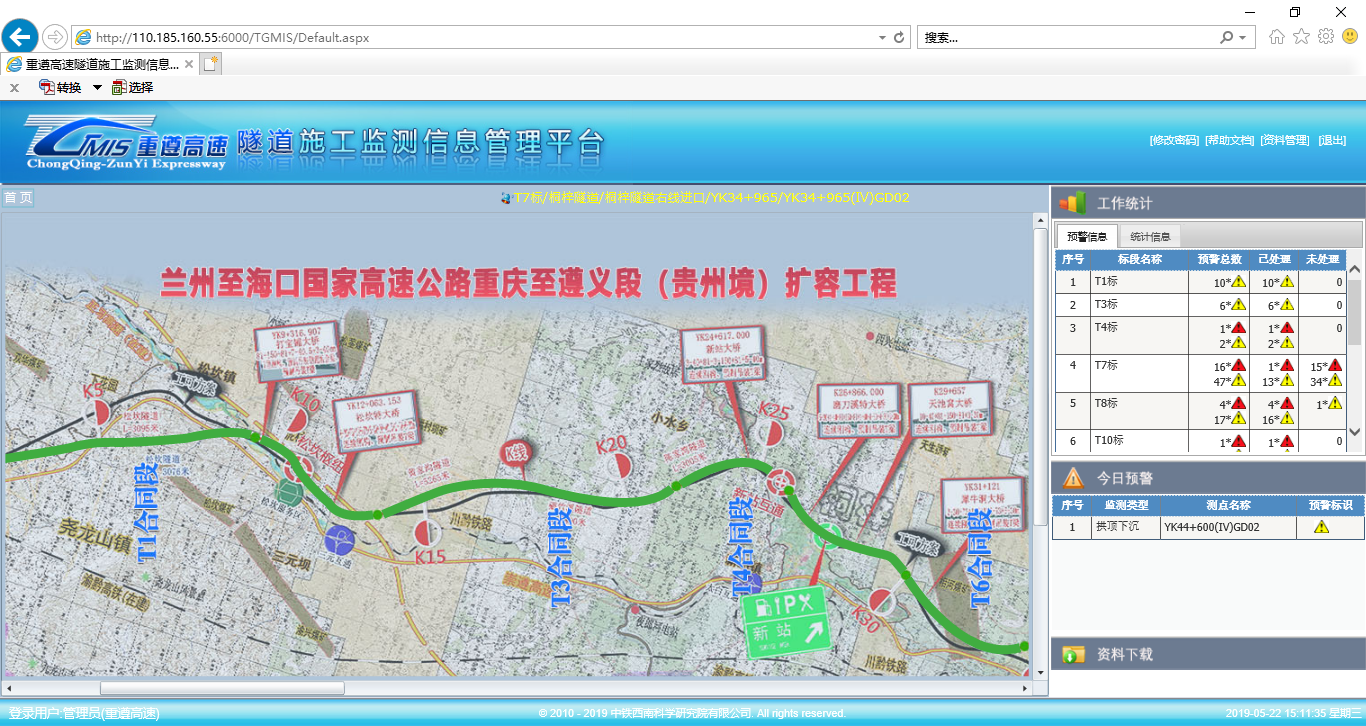Click the 修改密码 link
Image resolution: width=1366 pixels, height=726 pixels.
[x=1174, y=141]
